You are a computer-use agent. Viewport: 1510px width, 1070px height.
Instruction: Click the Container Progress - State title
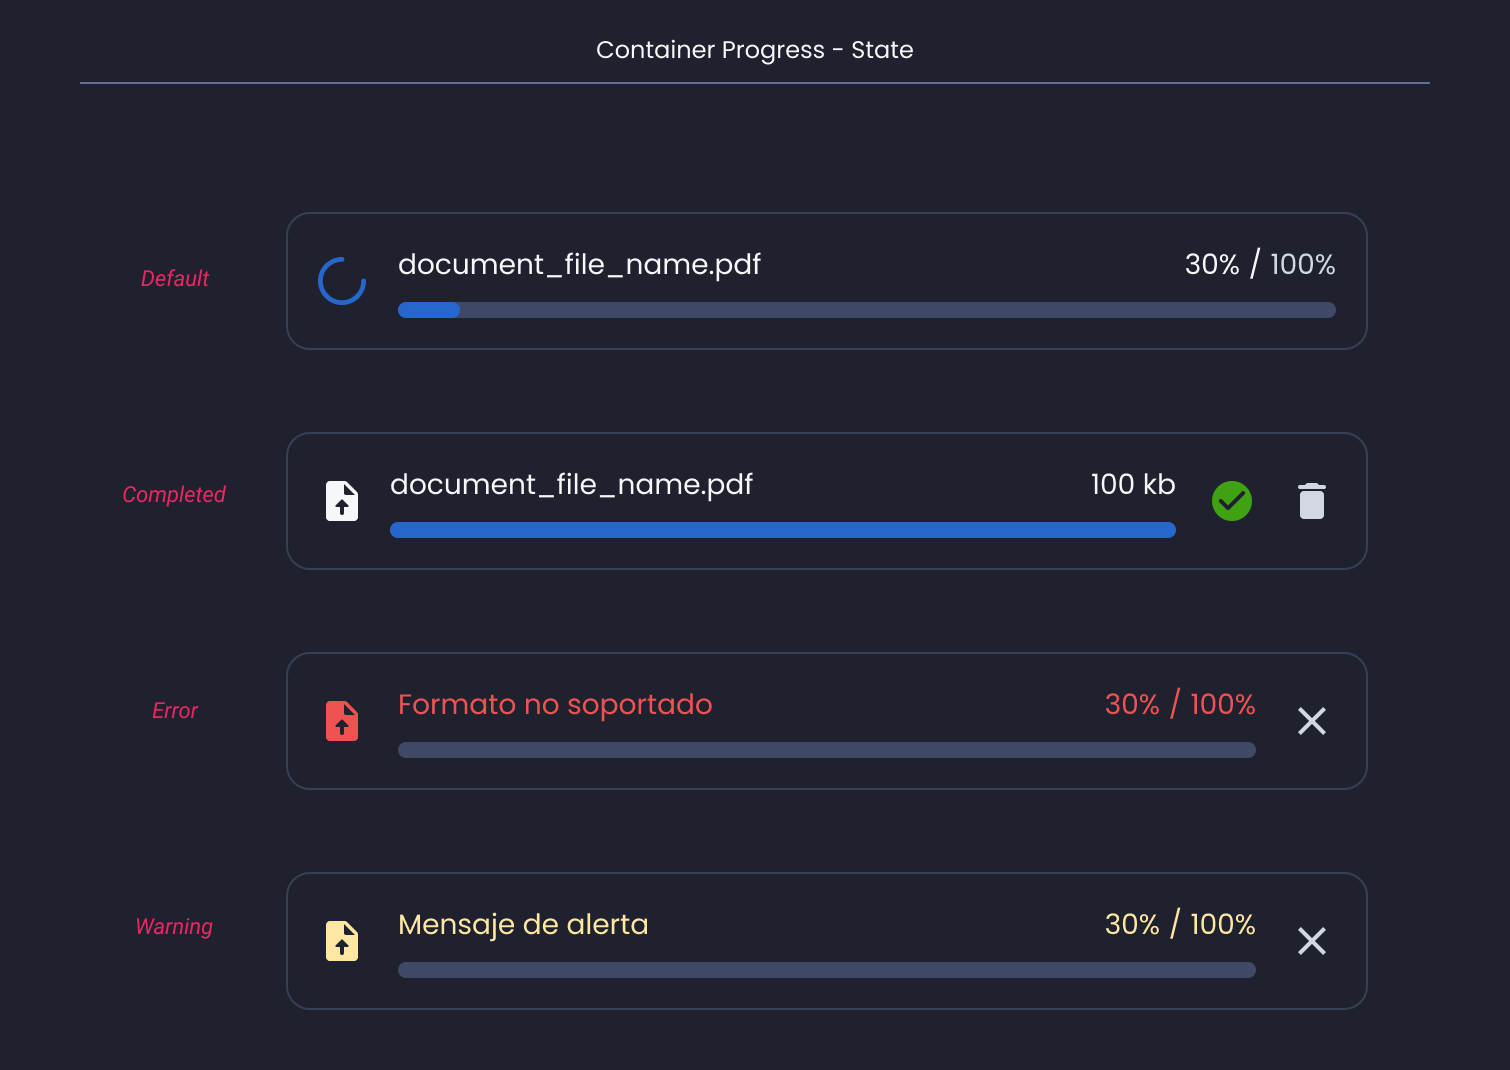tap(755, 49)
